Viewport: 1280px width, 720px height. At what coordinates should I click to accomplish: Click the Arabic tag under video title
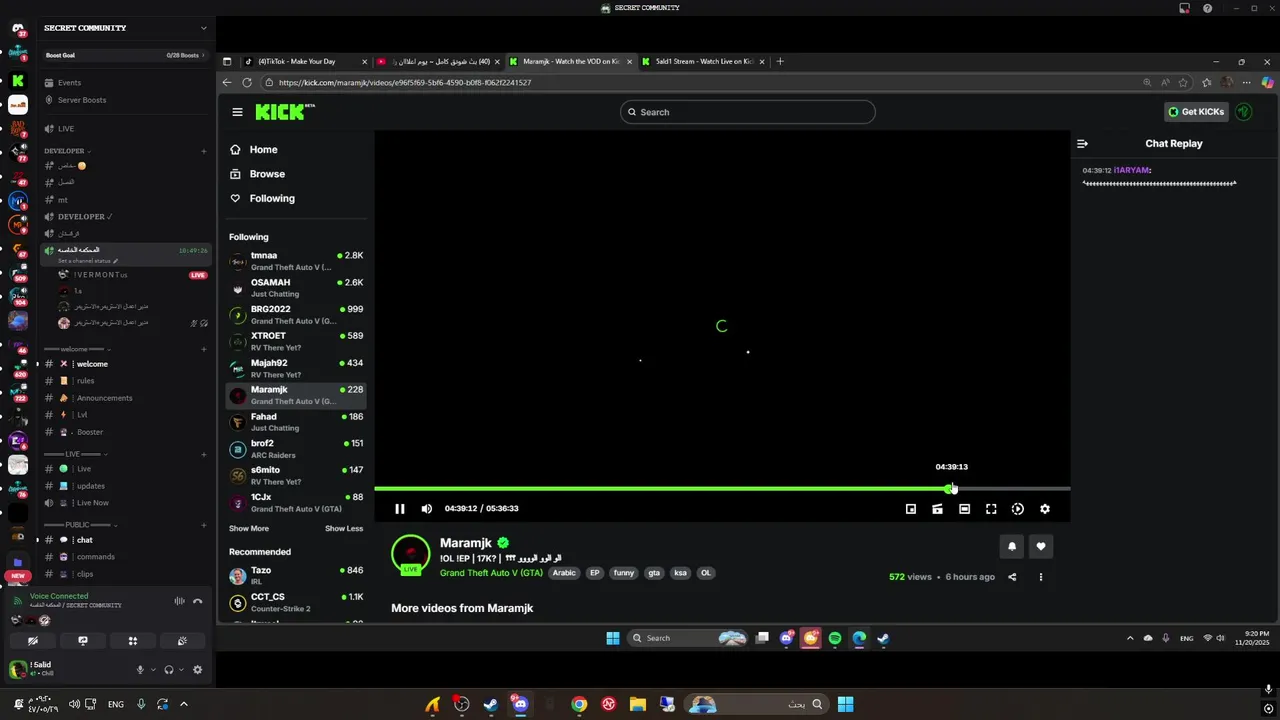(564, 573)
